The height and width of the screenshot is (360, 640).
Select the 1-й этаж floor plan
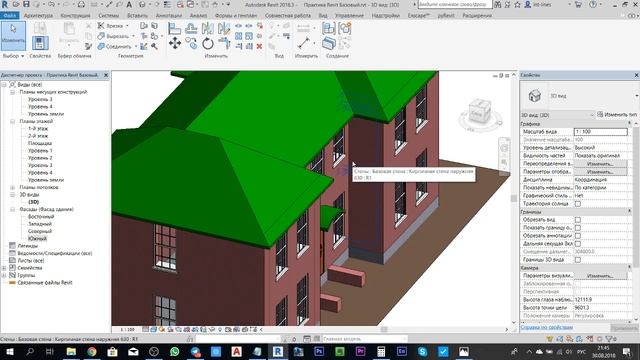(38, 129)
